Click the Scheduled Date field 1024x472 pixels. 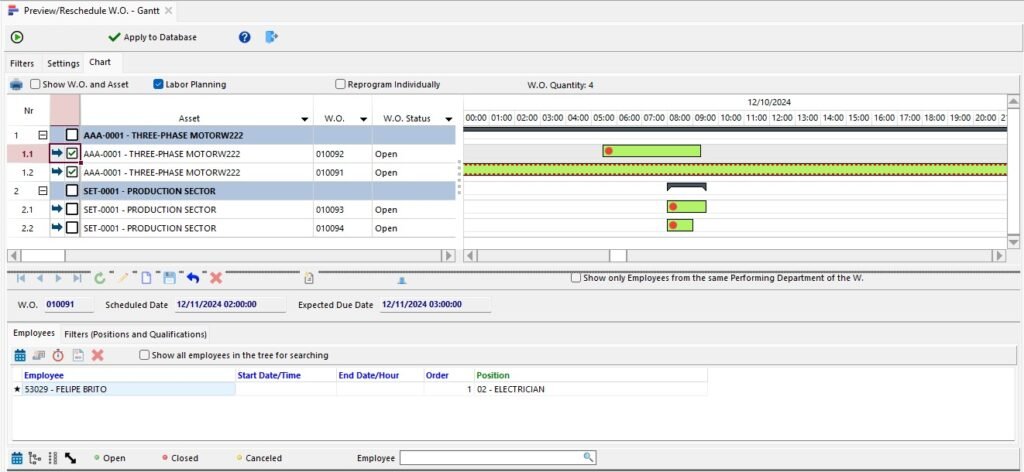(230, 305)
